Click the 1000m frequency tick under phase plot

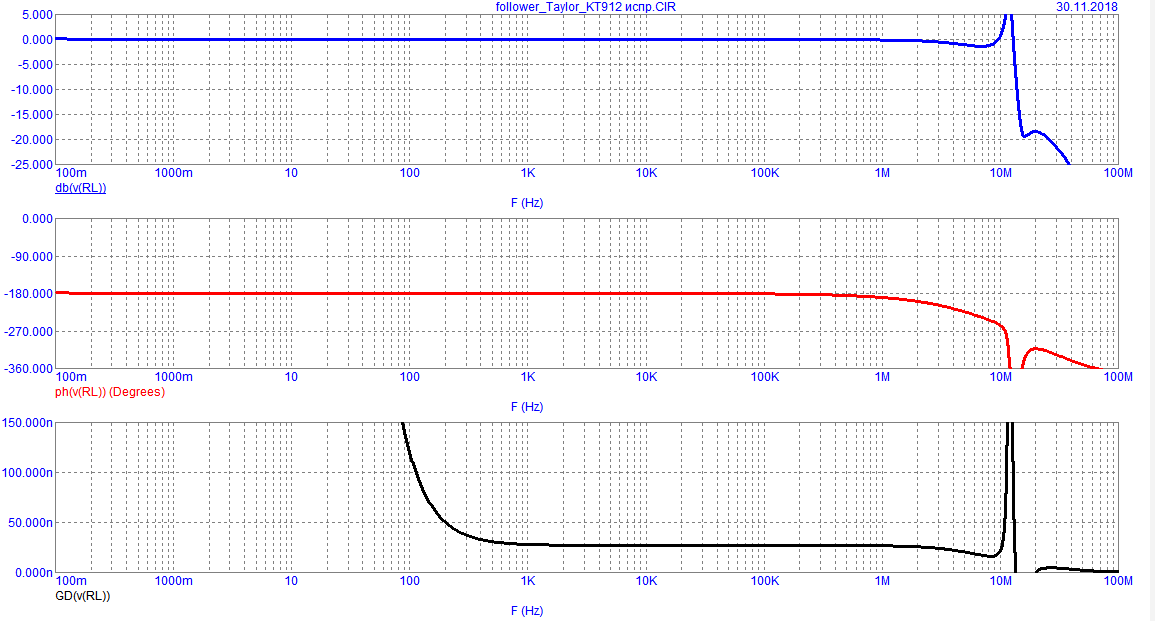tap(173, 377)
